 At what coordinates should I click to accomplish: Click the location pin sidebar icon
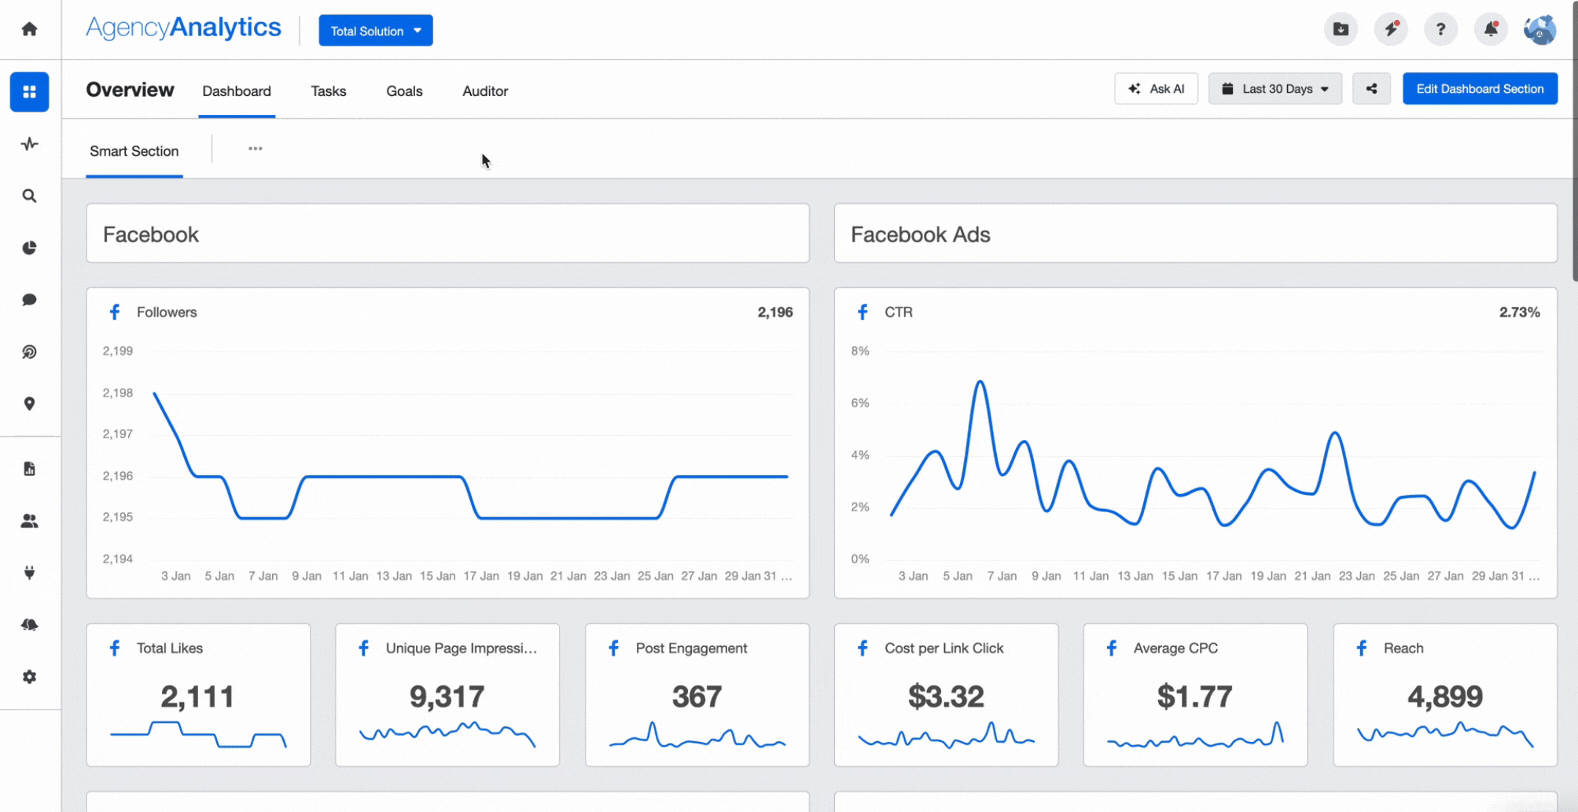tap(29, 404)
